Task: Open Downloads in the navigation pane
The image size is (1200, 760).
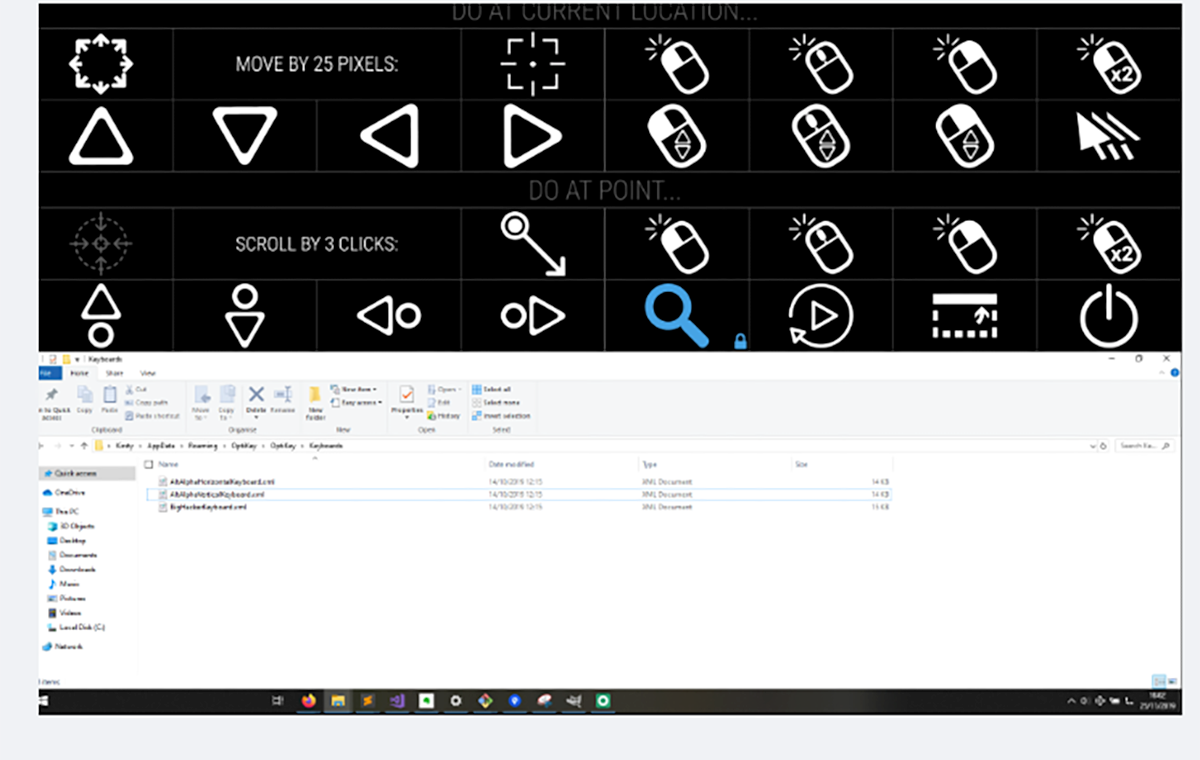Action: [77, 569]
